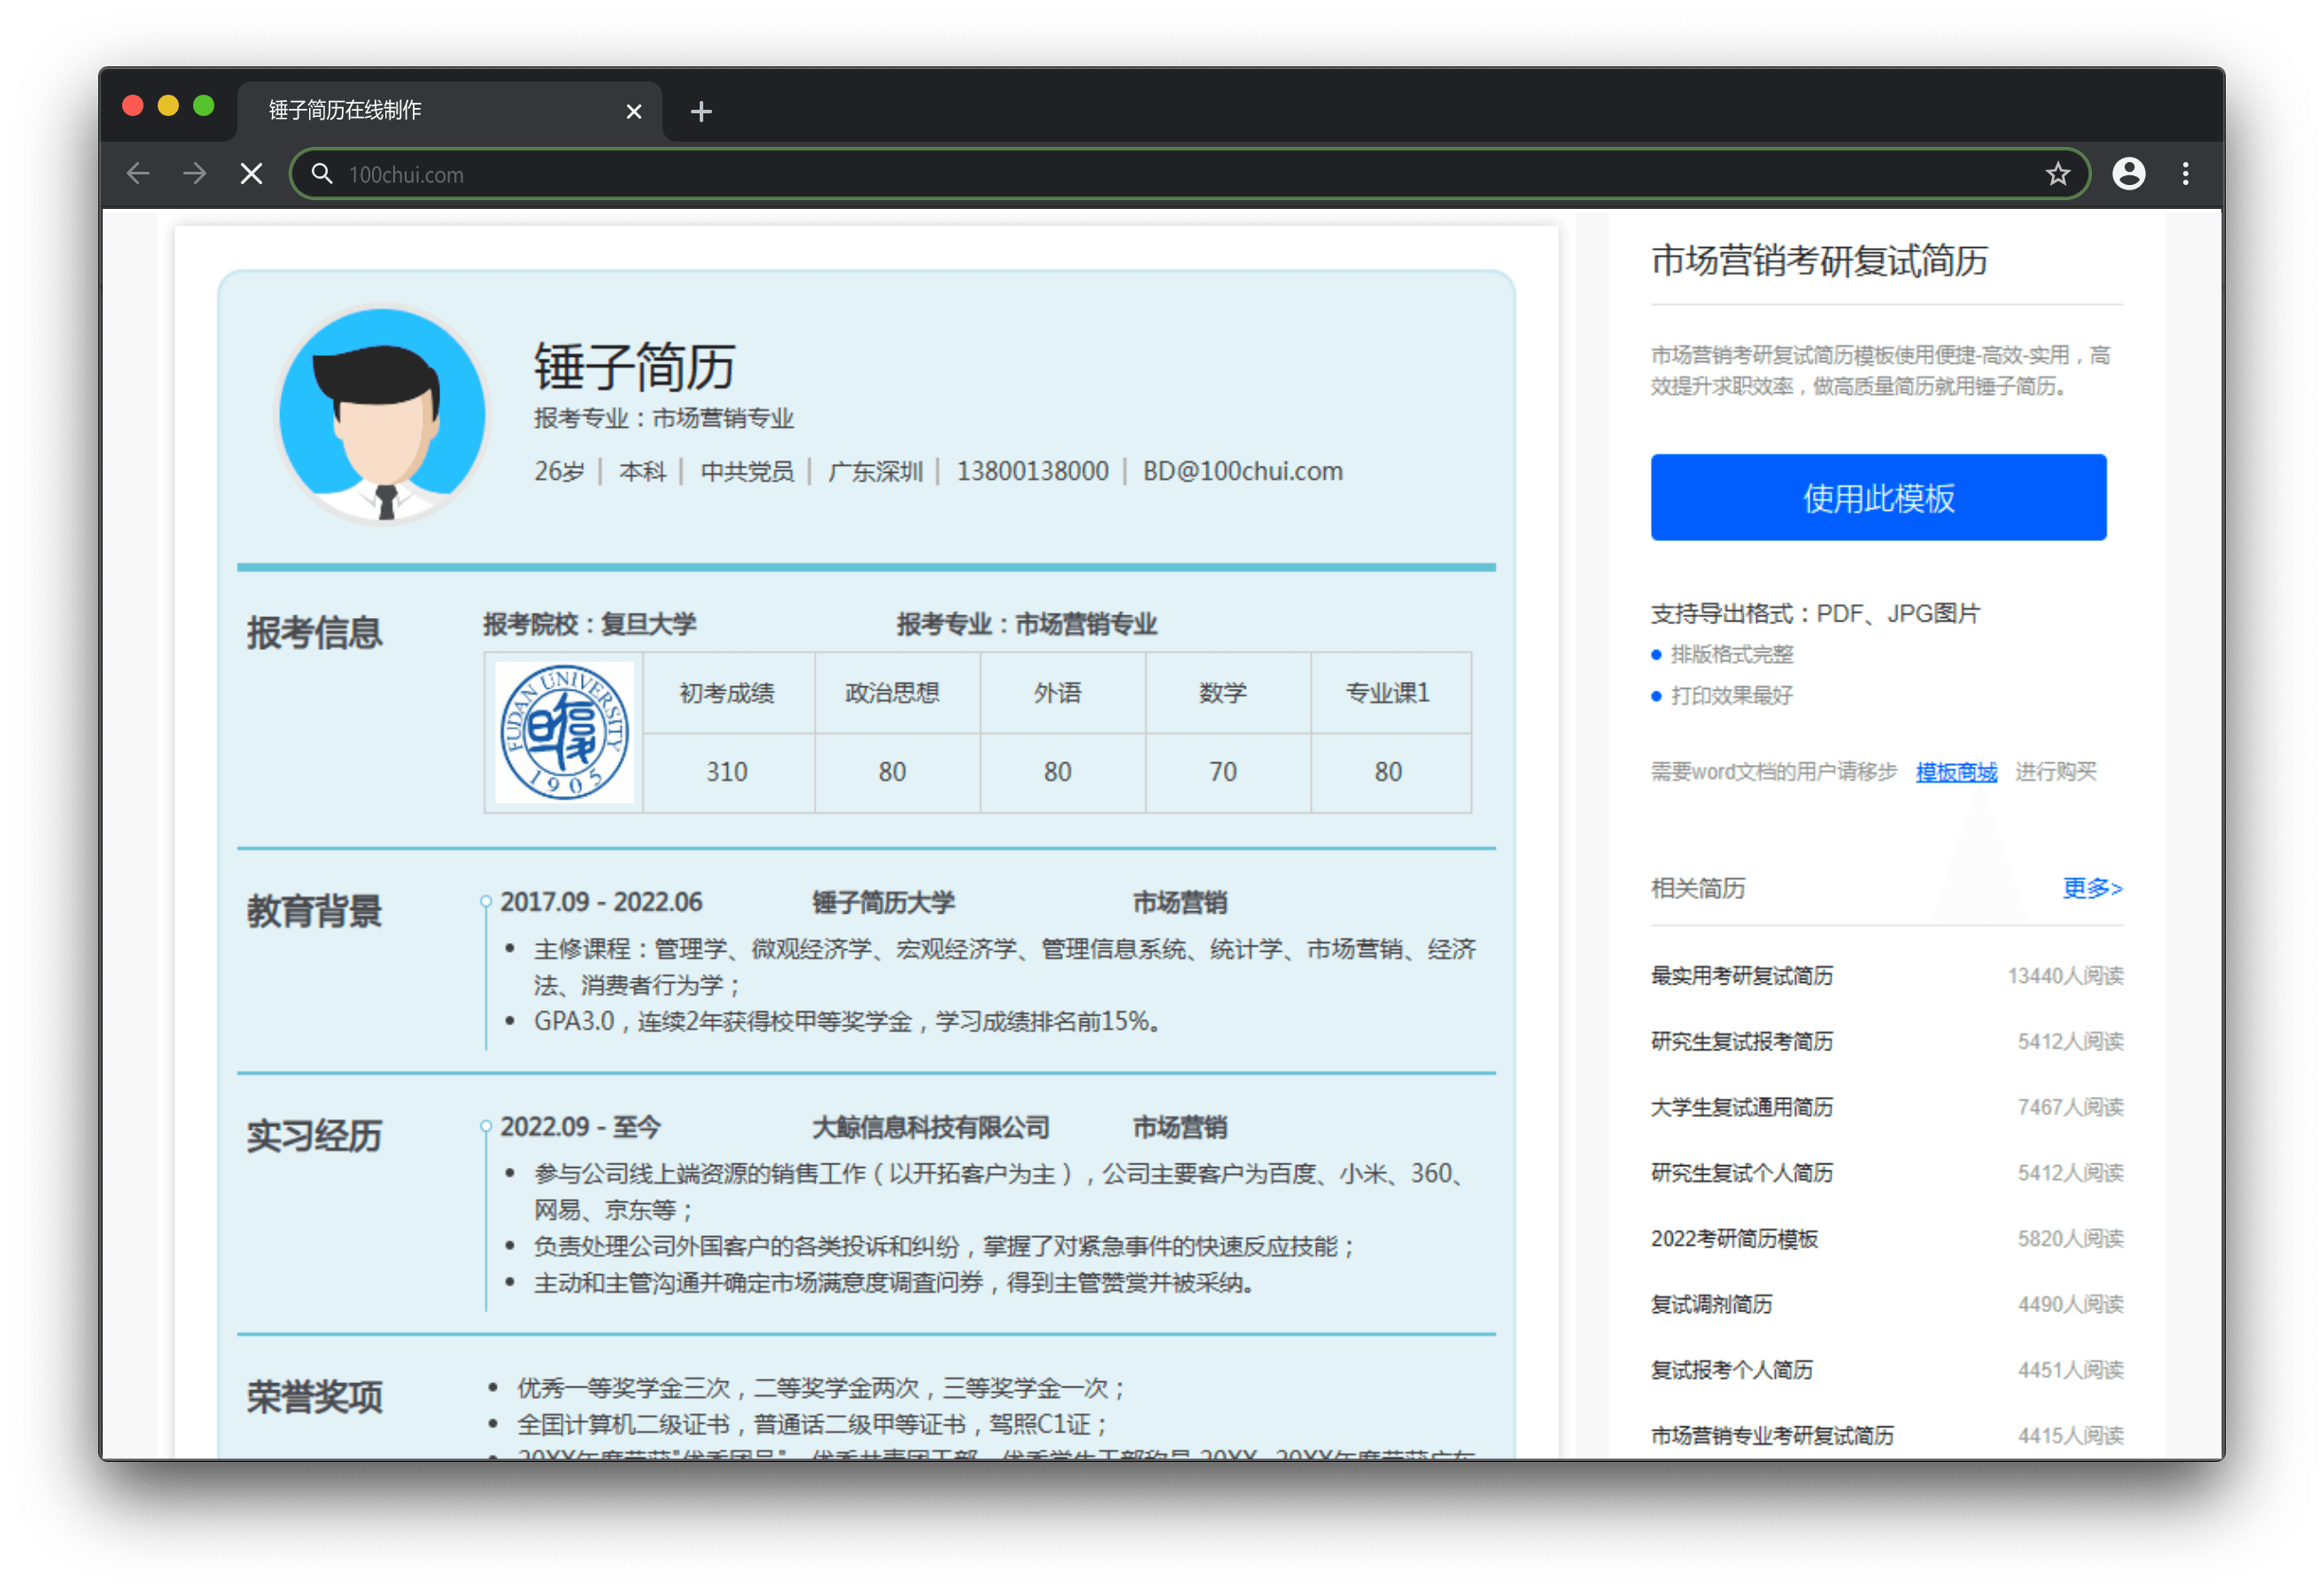
Task: Click the resume avatar portrait image
Action: (x=382, y=414)
